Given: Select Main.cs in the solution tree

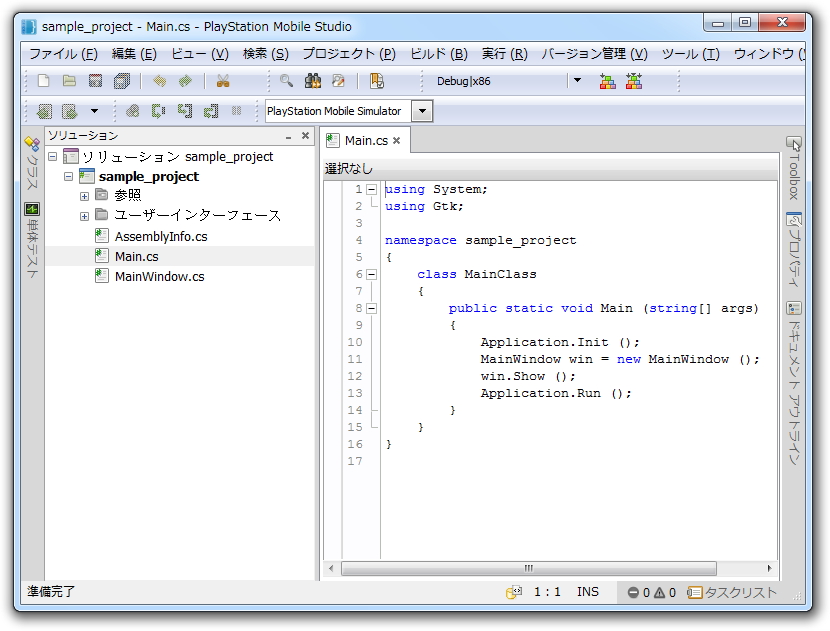Looking at the screenshot, I should [137, 257].
